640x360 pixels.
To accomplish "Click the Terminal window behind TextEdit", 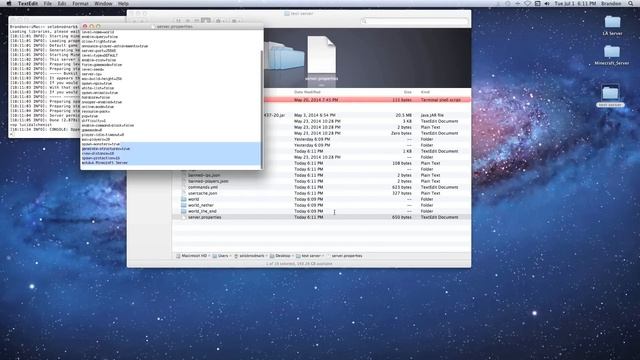I will 44,78.
